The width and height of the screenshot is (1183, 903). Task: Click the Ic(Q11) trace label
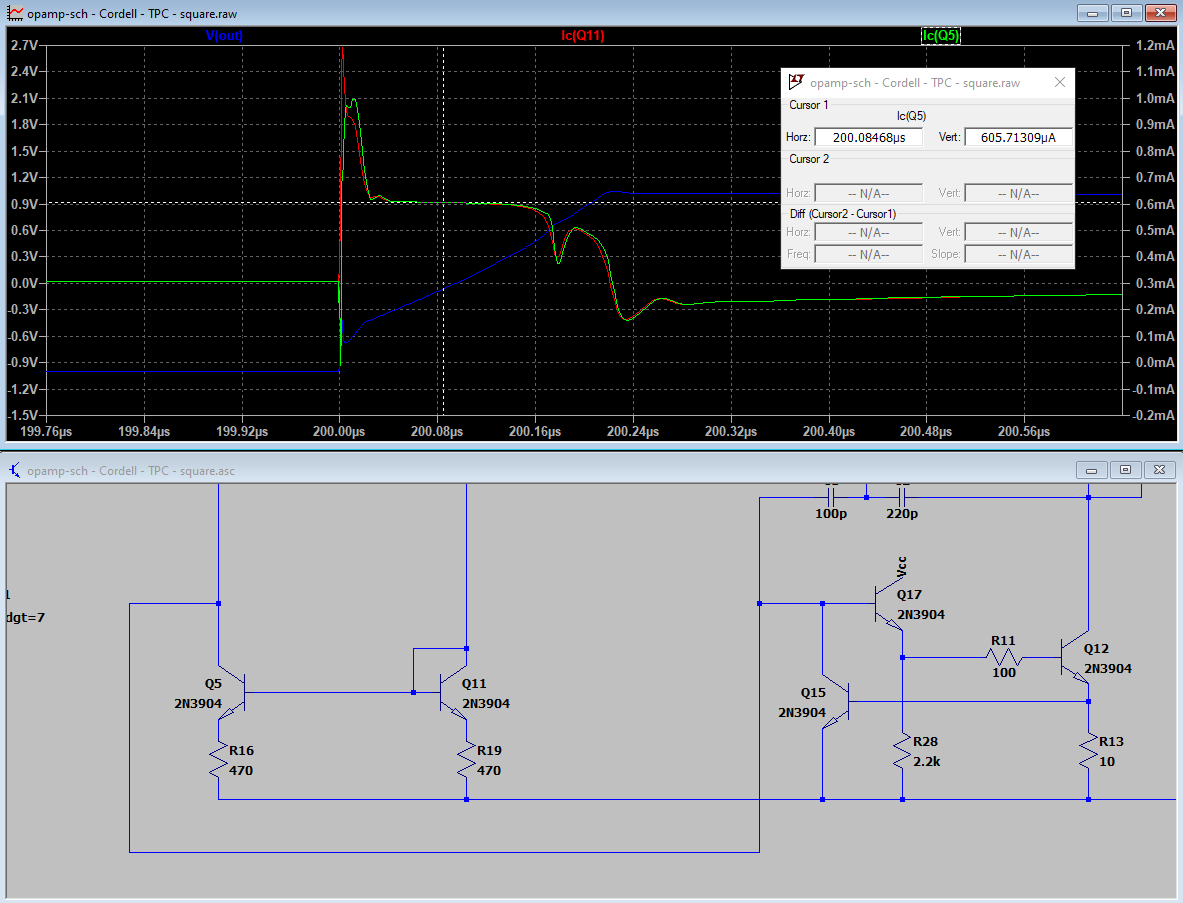pos(582,35)
